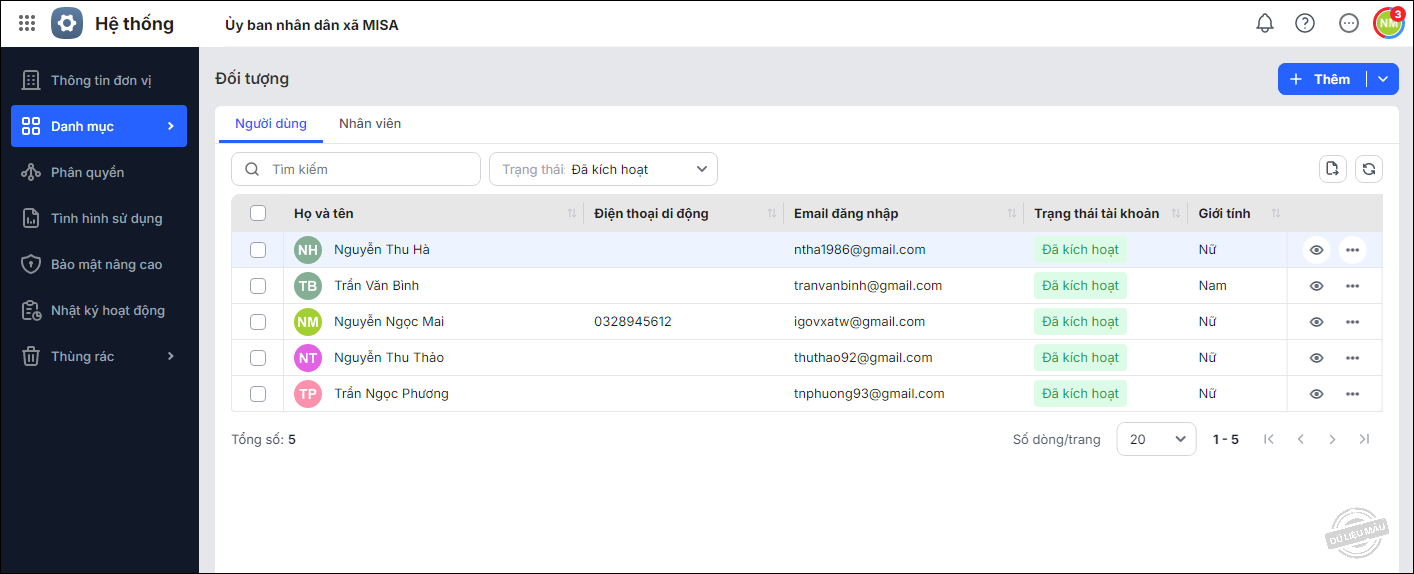The width and height of the screenshot is (1414, 574).
Task: Tick the checkbox for Nguyễn Thu Hà
Action: pyautogui.click(x=258, y=250)
